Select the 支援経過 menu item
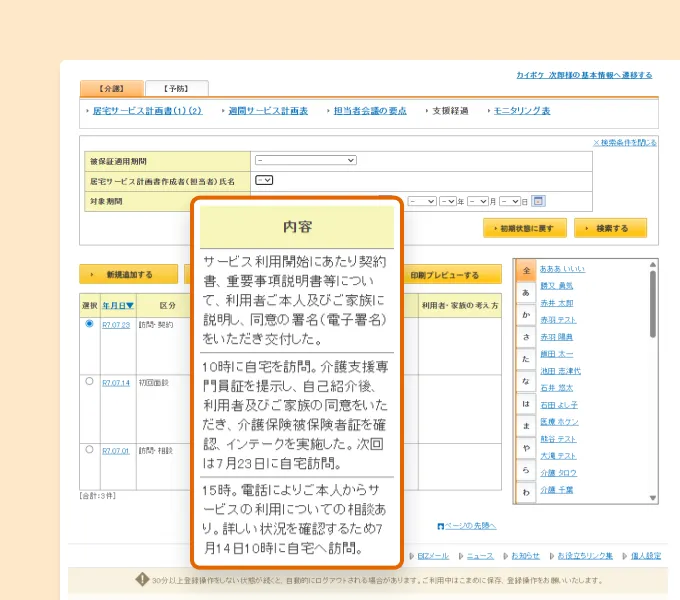 450,111
